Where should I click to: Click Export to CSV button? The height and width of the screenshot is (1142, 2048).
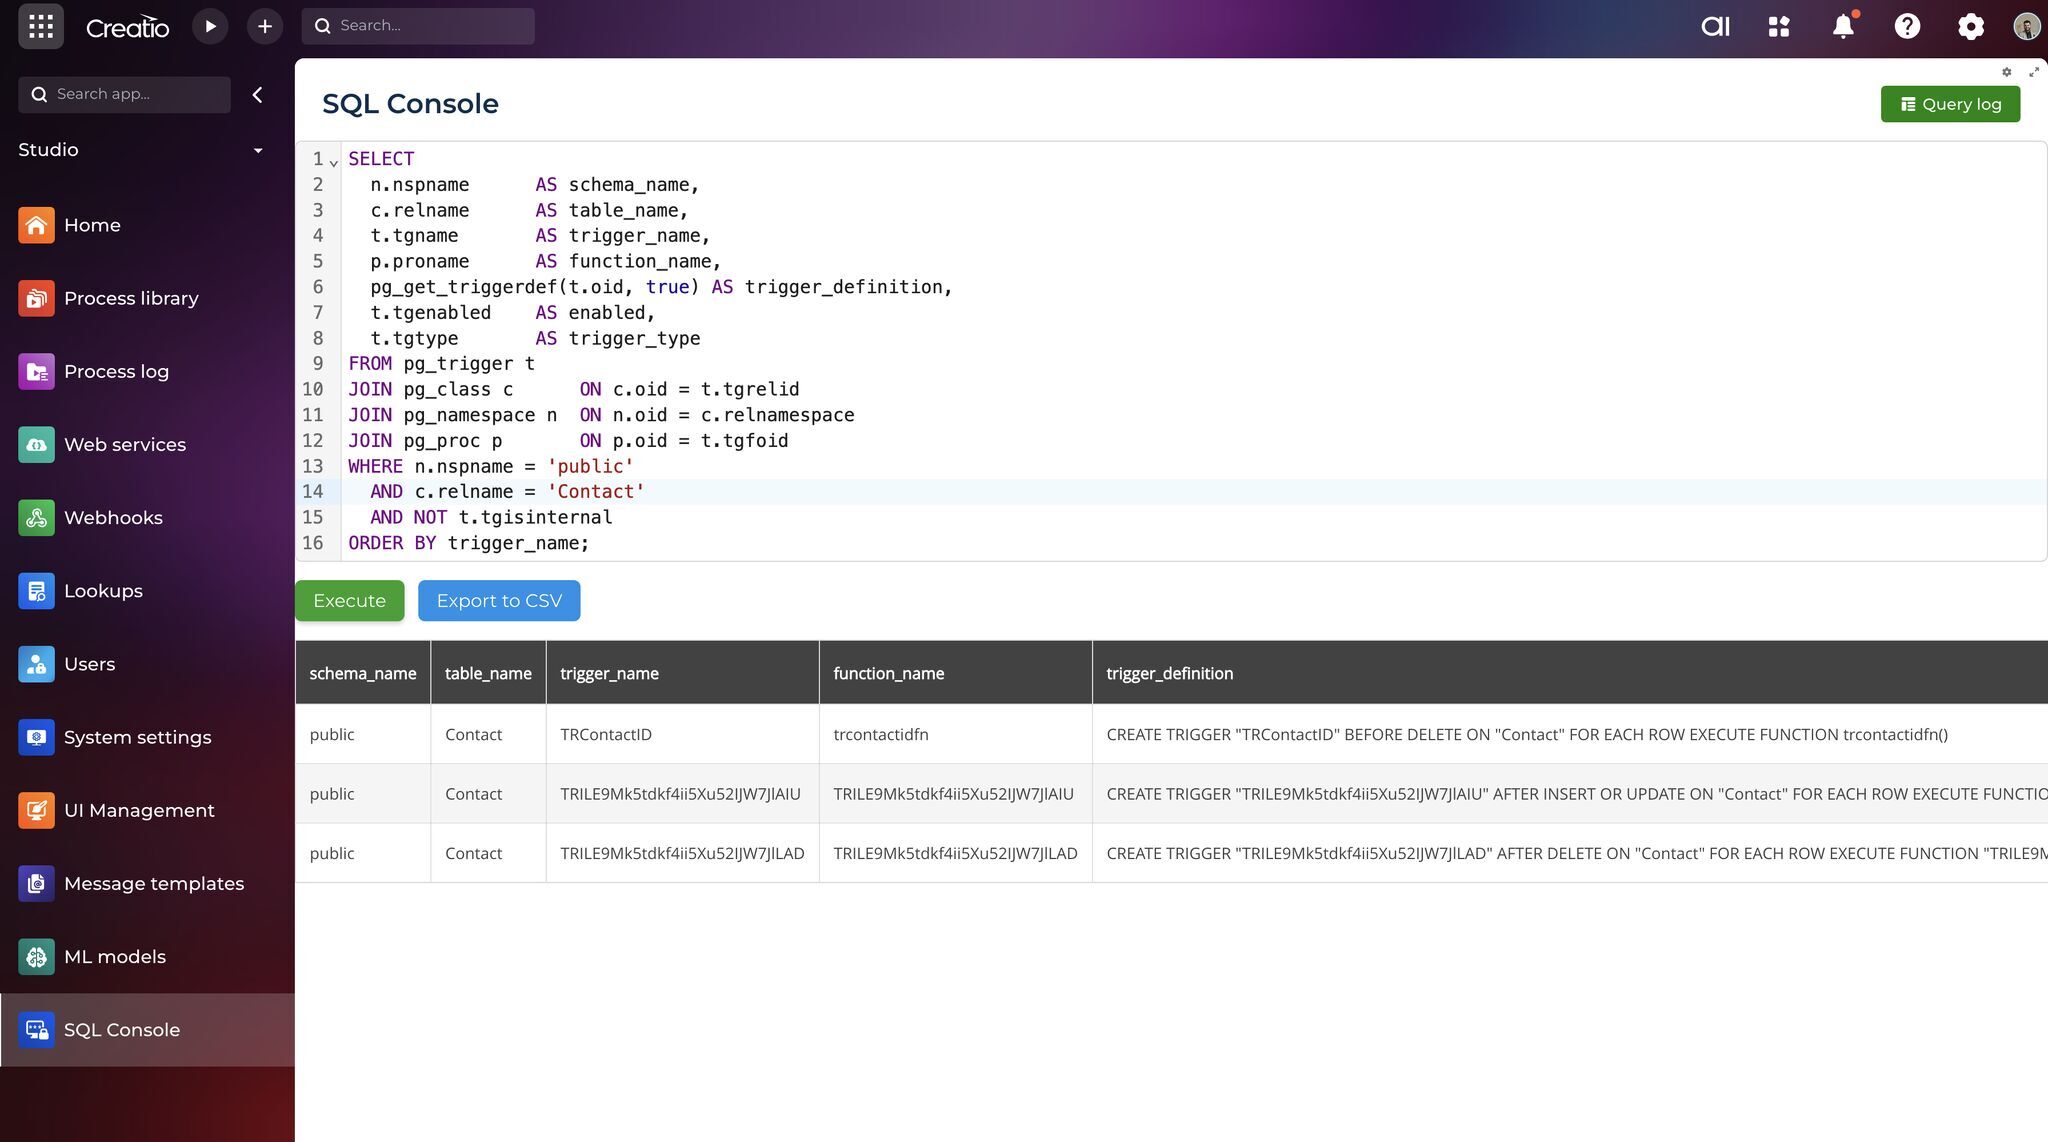pyautogui.click(x=499, y=601)
